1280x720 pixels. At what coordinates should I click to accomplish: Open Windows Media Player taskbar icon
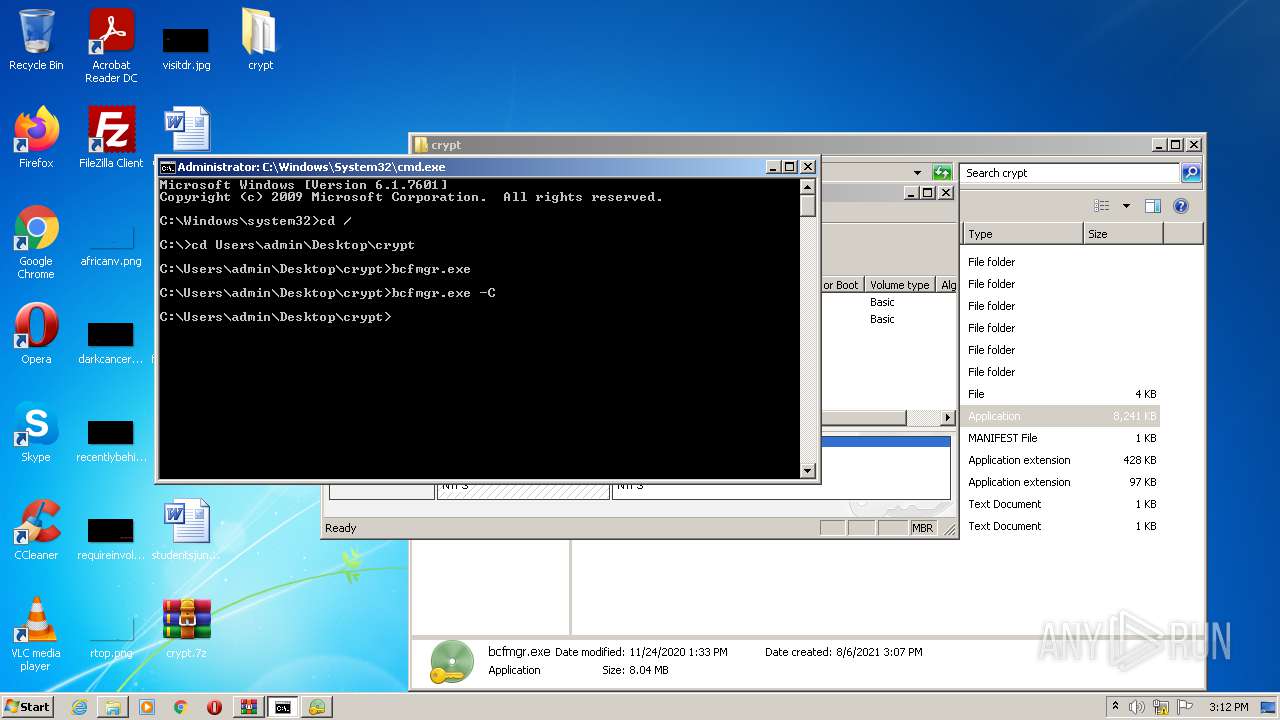[x=147, y=707]
